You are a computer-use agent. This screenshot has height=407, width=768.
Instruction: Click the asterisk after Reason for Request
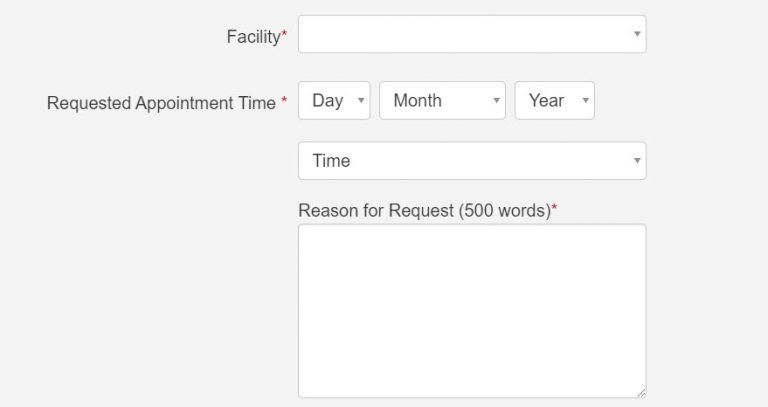[554, 209]
